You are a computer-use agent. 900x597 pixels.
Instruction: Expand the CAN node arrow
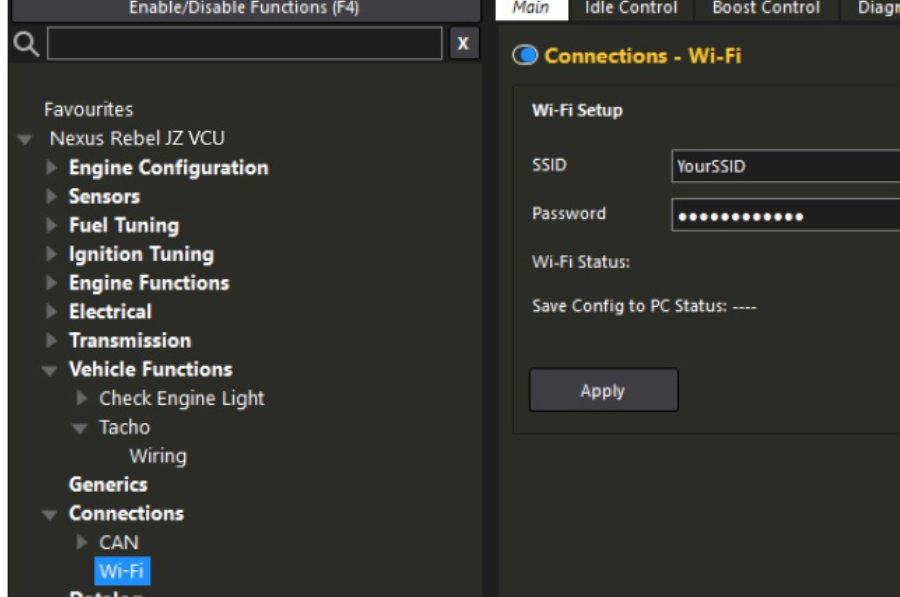click(82, 543)
